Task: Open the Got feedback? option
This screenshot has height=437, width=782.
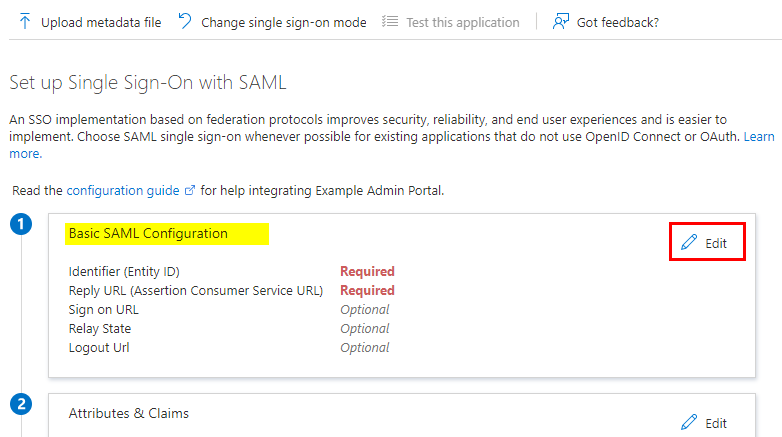Action: [606, 22]
